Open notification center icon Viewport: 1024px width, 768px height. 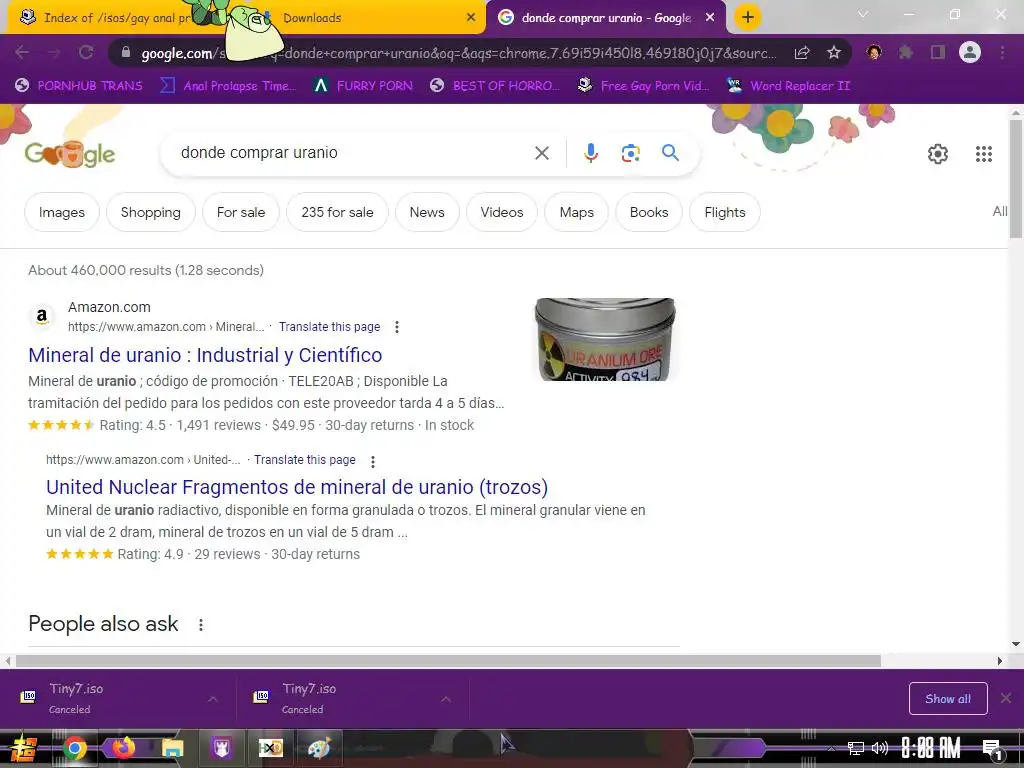pos(992,748)
